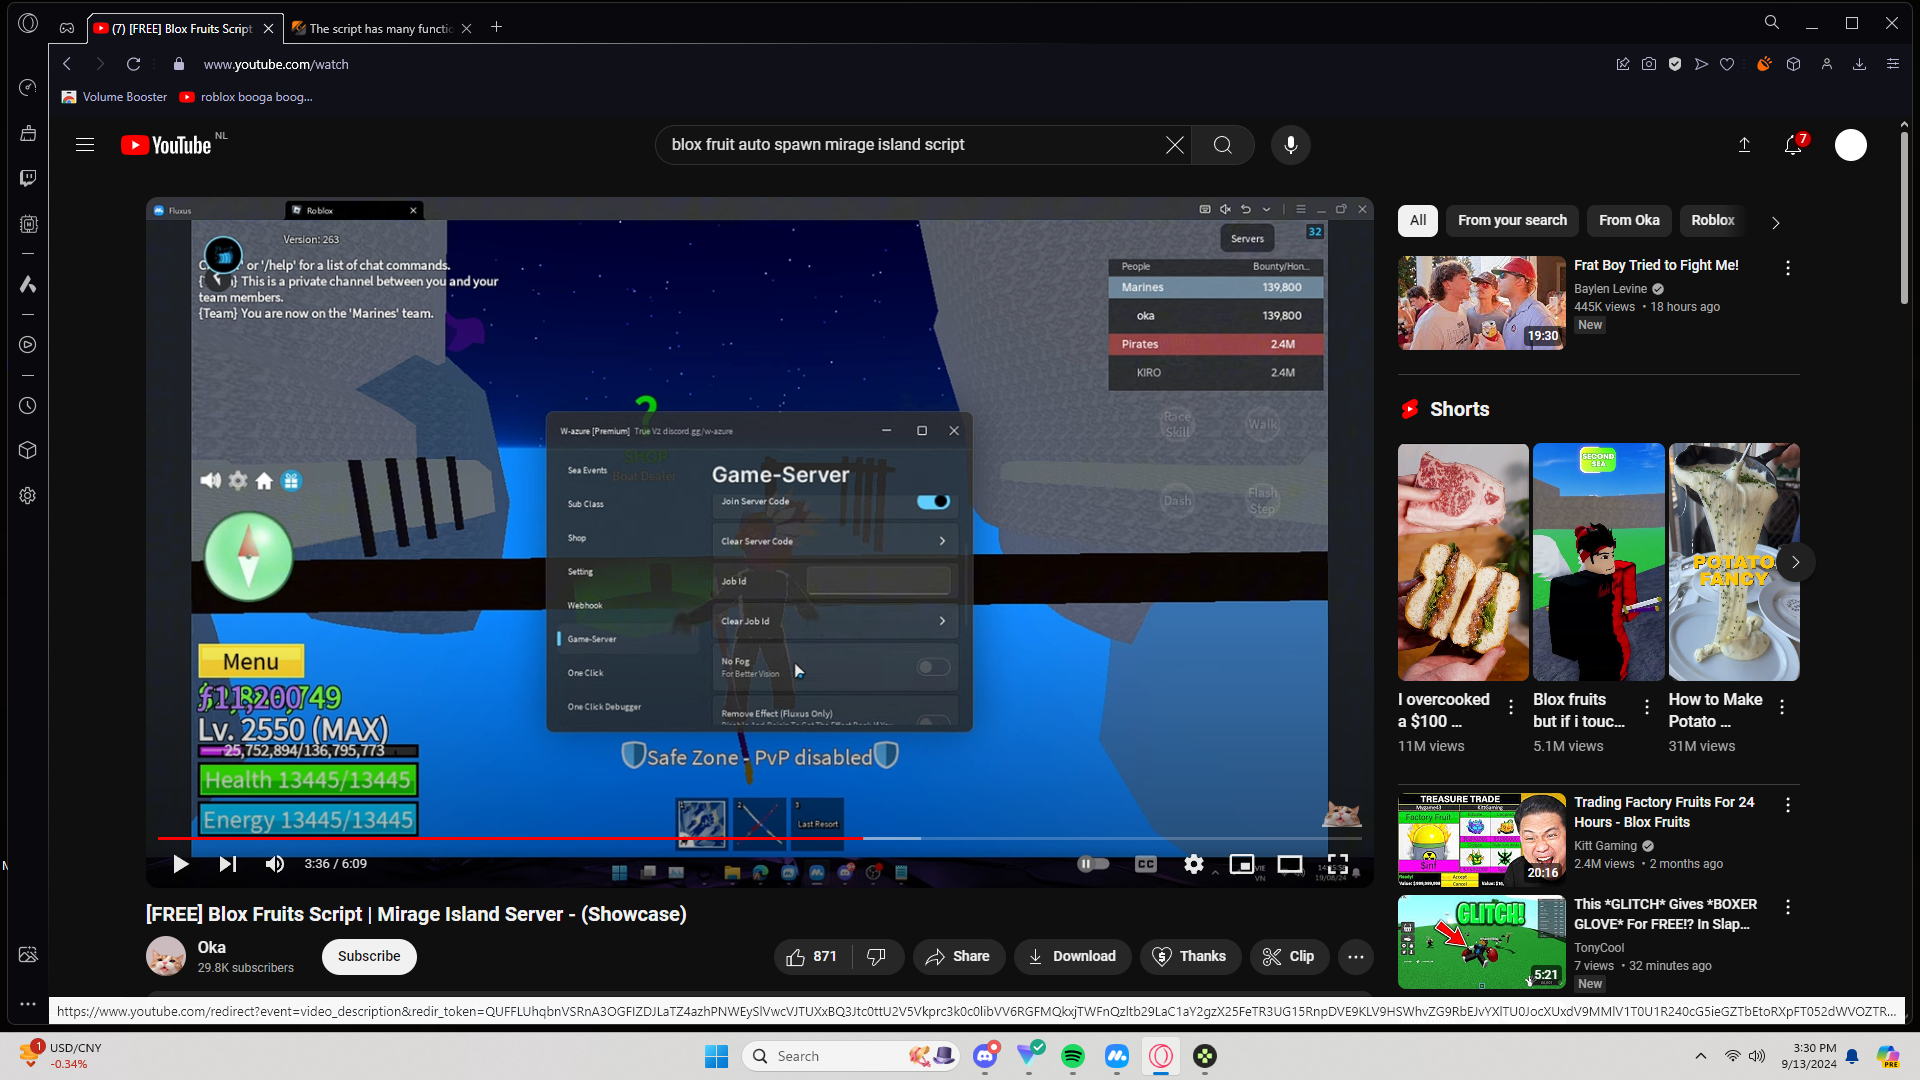Viewport: 1920px width, 1080px height.
Task: Show more filter chips arrow
Action: coord(1776,222)
